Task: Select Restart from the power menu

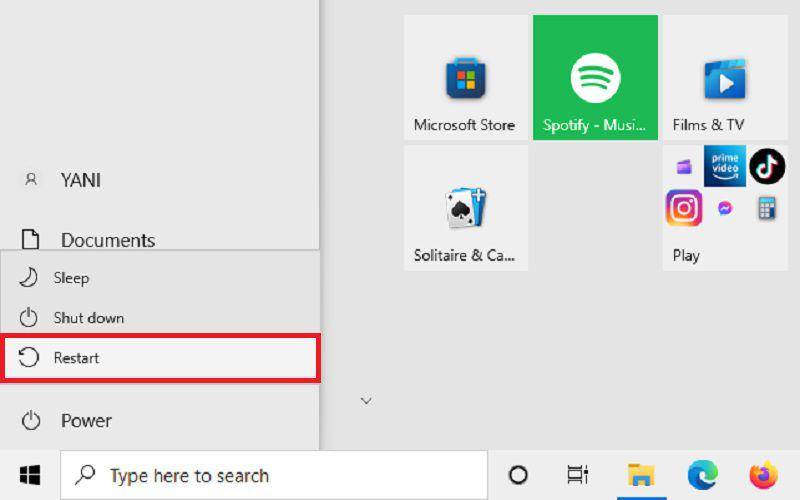Action: [x=160, y=358]
